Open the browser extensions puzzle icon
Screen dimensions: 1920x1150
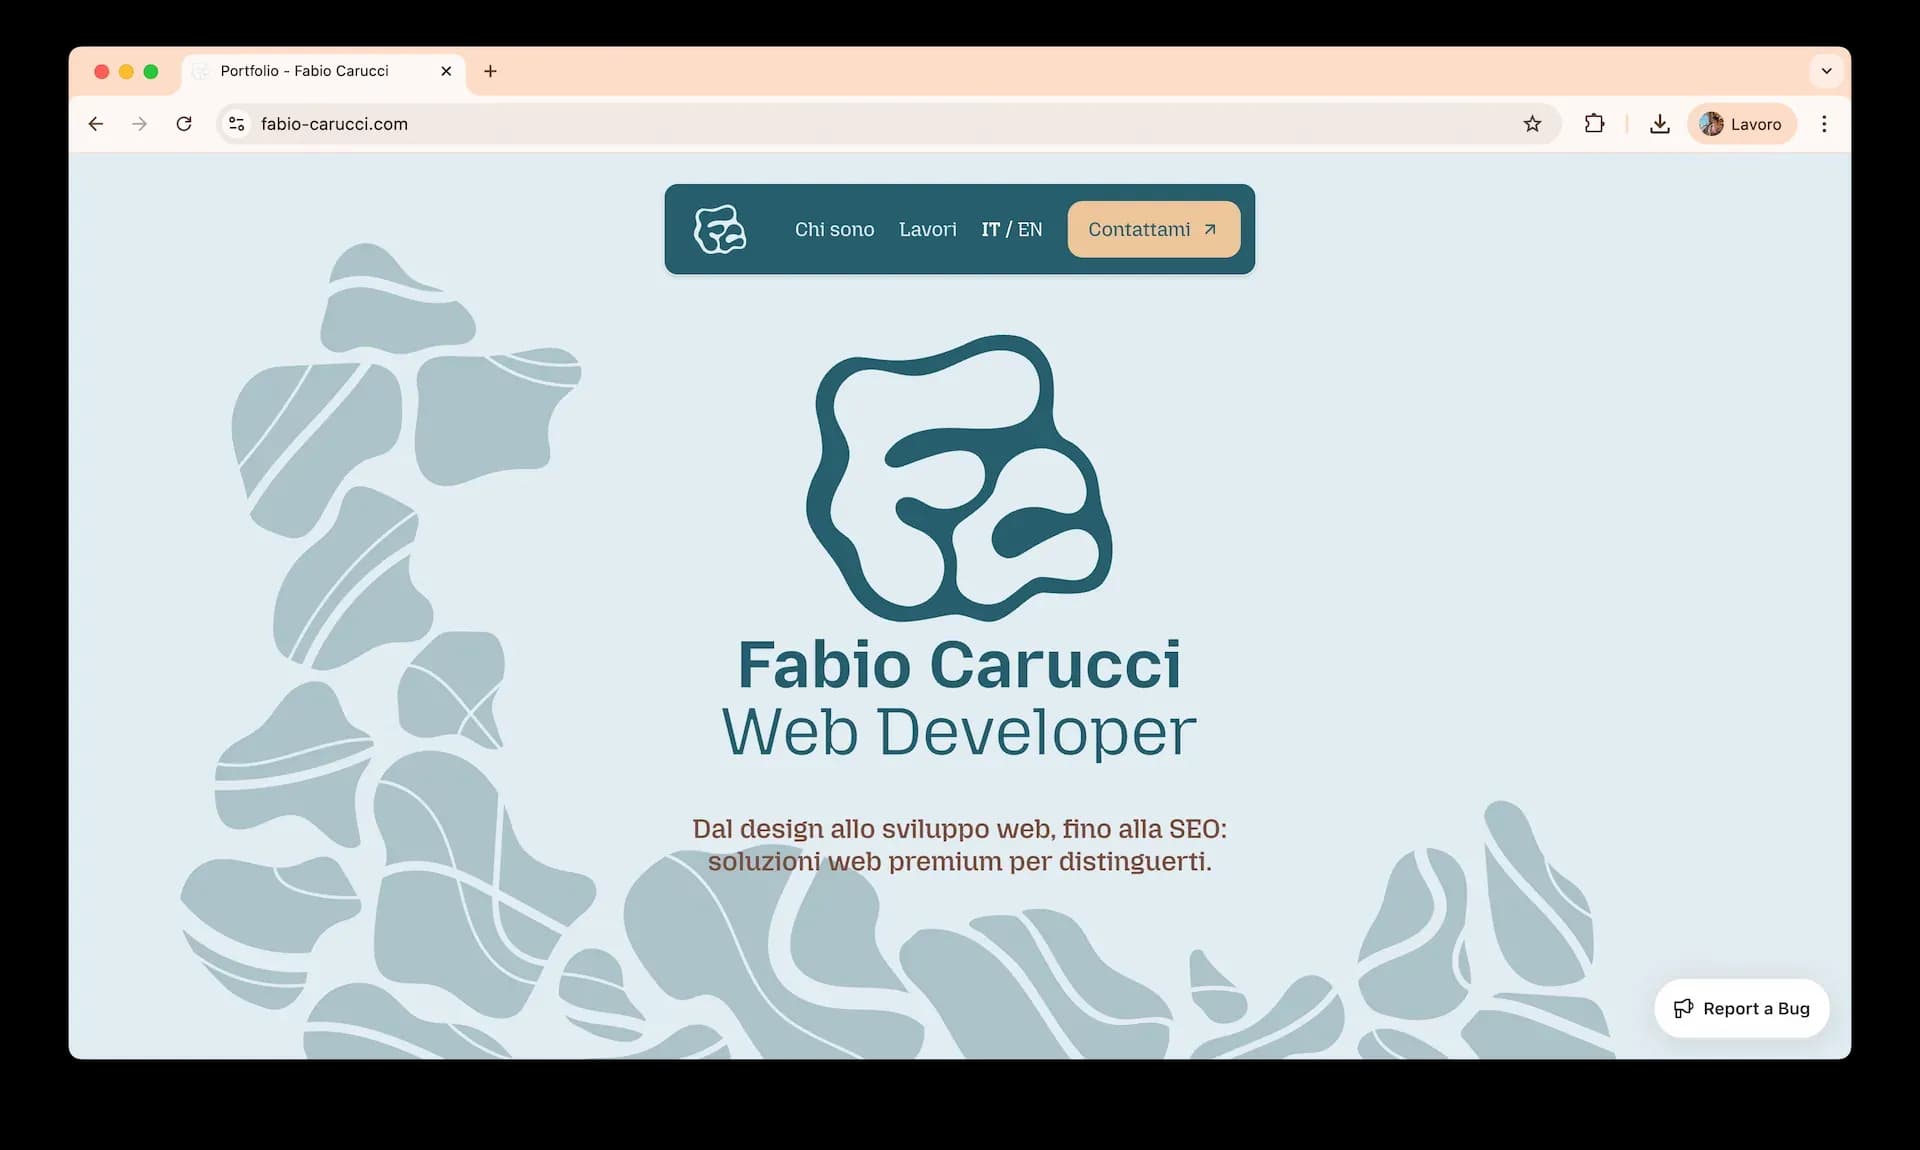[x=1595, y=123]
